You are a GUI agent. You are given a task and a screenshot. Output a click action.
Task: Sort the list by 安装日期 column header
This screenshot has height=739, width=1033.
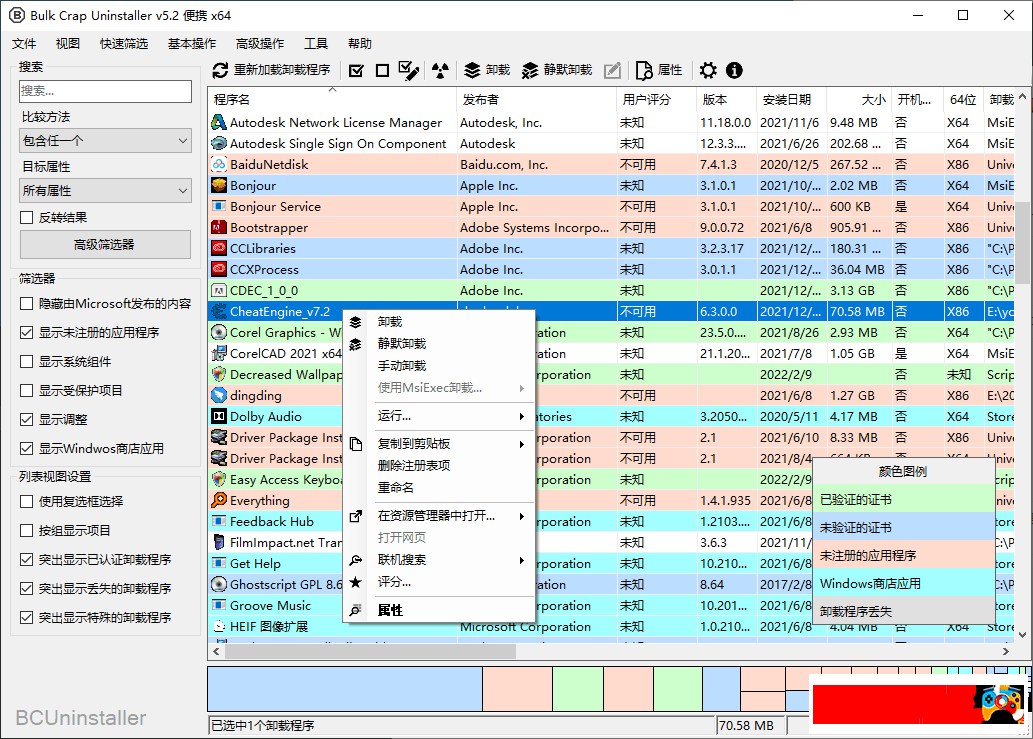[x=791, y=99]
